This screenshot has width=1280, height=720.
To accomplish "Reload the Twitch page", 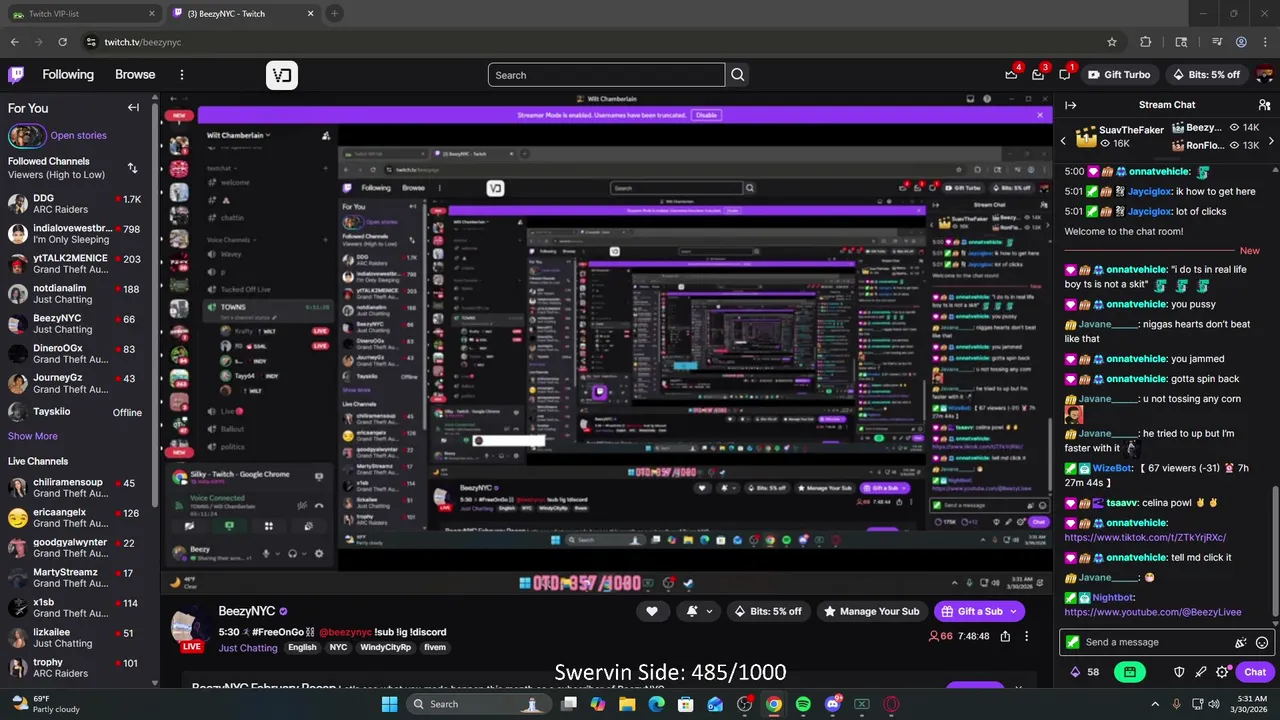I will coord(62,42).
